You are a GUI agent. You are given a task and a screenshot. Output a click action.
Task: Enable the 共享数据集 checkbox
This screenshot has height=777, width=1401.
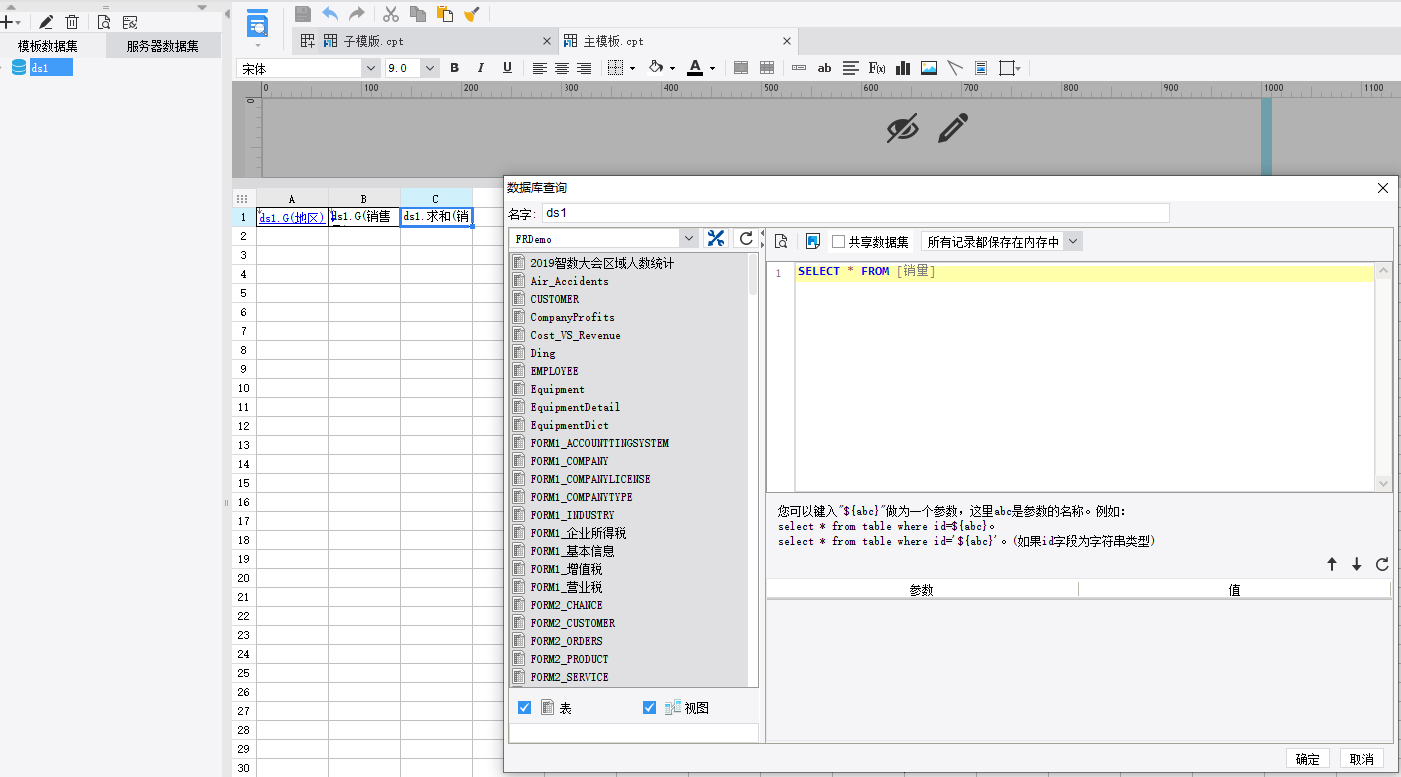pyautogui.click(x=839, y=241)
